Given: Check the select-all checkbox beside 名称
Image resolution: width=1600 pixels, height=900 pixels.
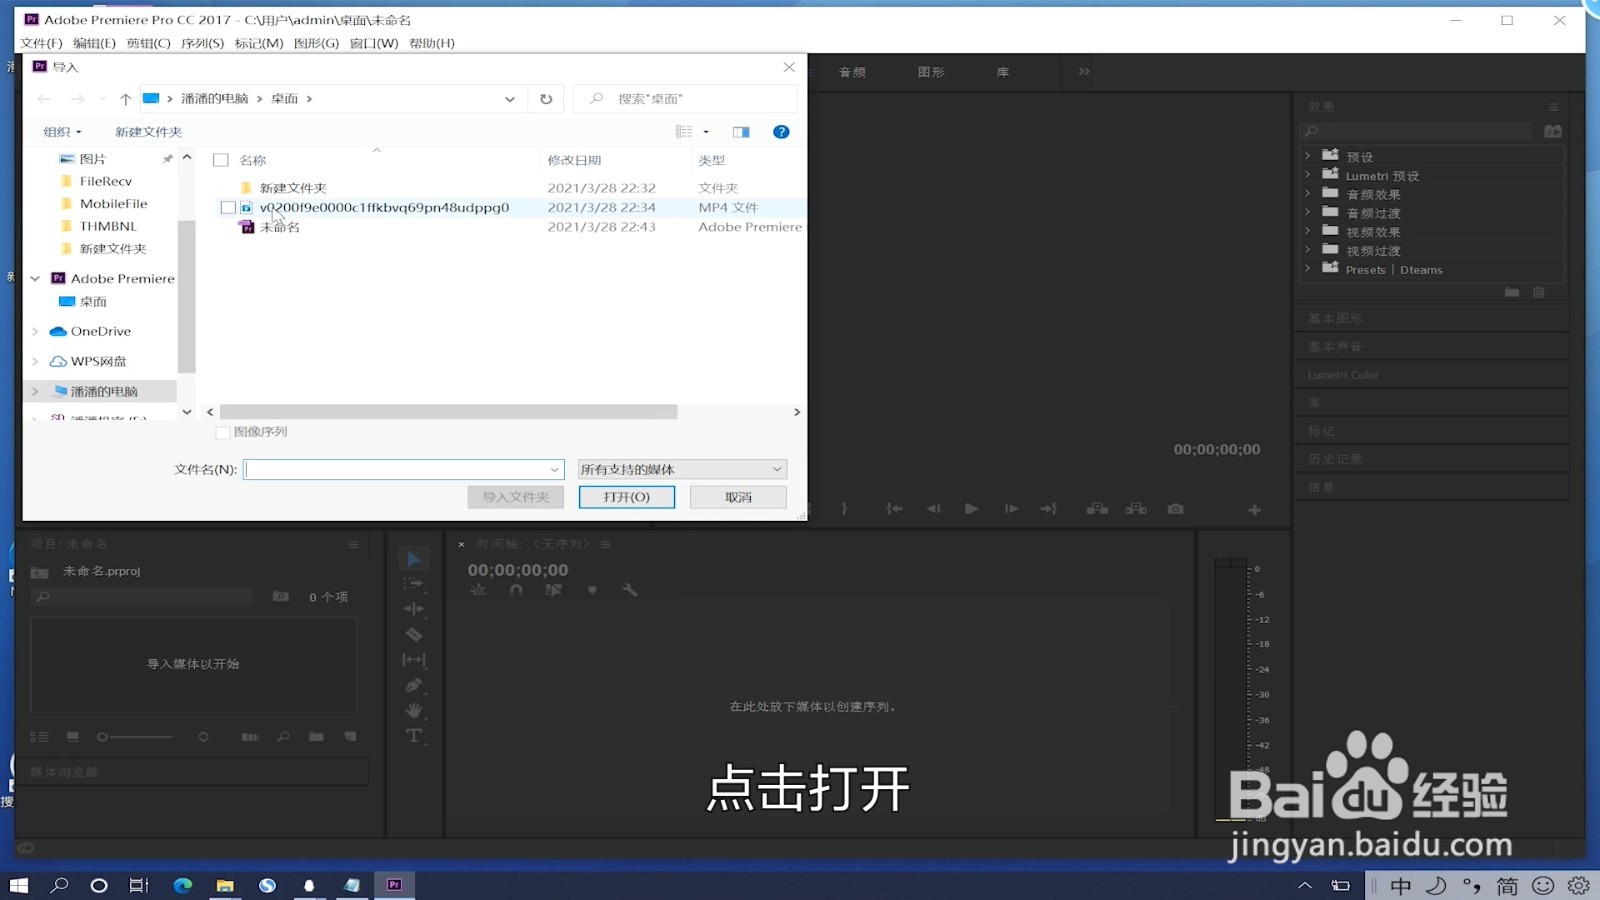Looking at the screenshot, I should click(221, 160).
